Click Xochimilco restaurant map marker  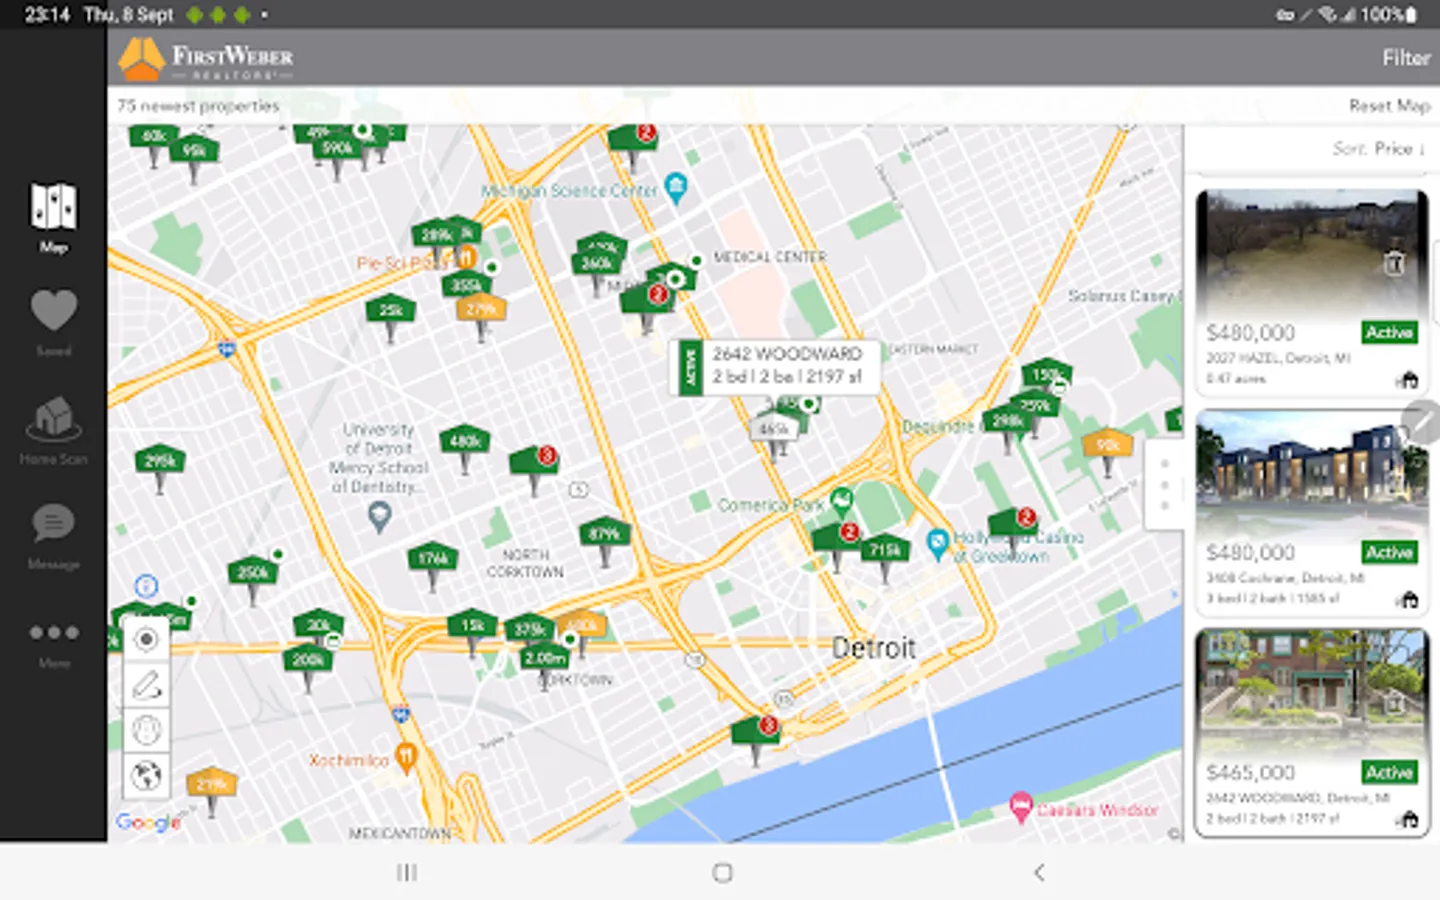pos(405,758)
